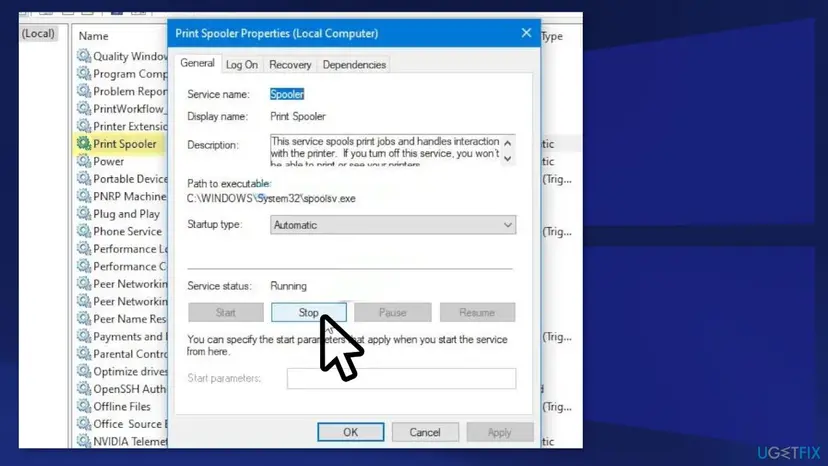Open the Startup type dropdown
Screen dimensions: 828x466
pos(393,225)
